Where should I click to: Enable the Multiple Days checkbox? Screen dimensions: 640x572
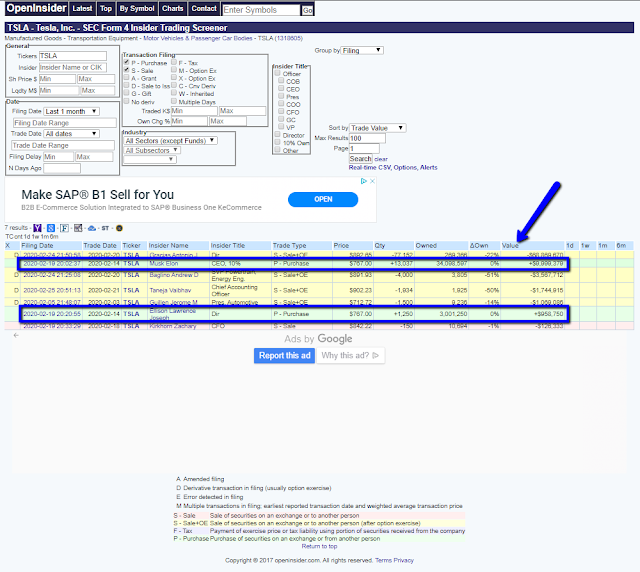pyautogui.click(x=174, y=101)
